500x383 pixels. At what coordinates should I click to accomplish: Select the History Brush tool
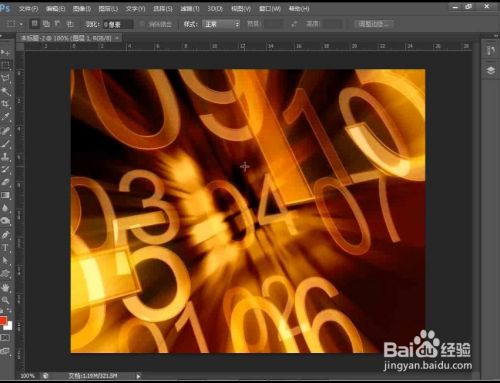[x=5, y=169]
